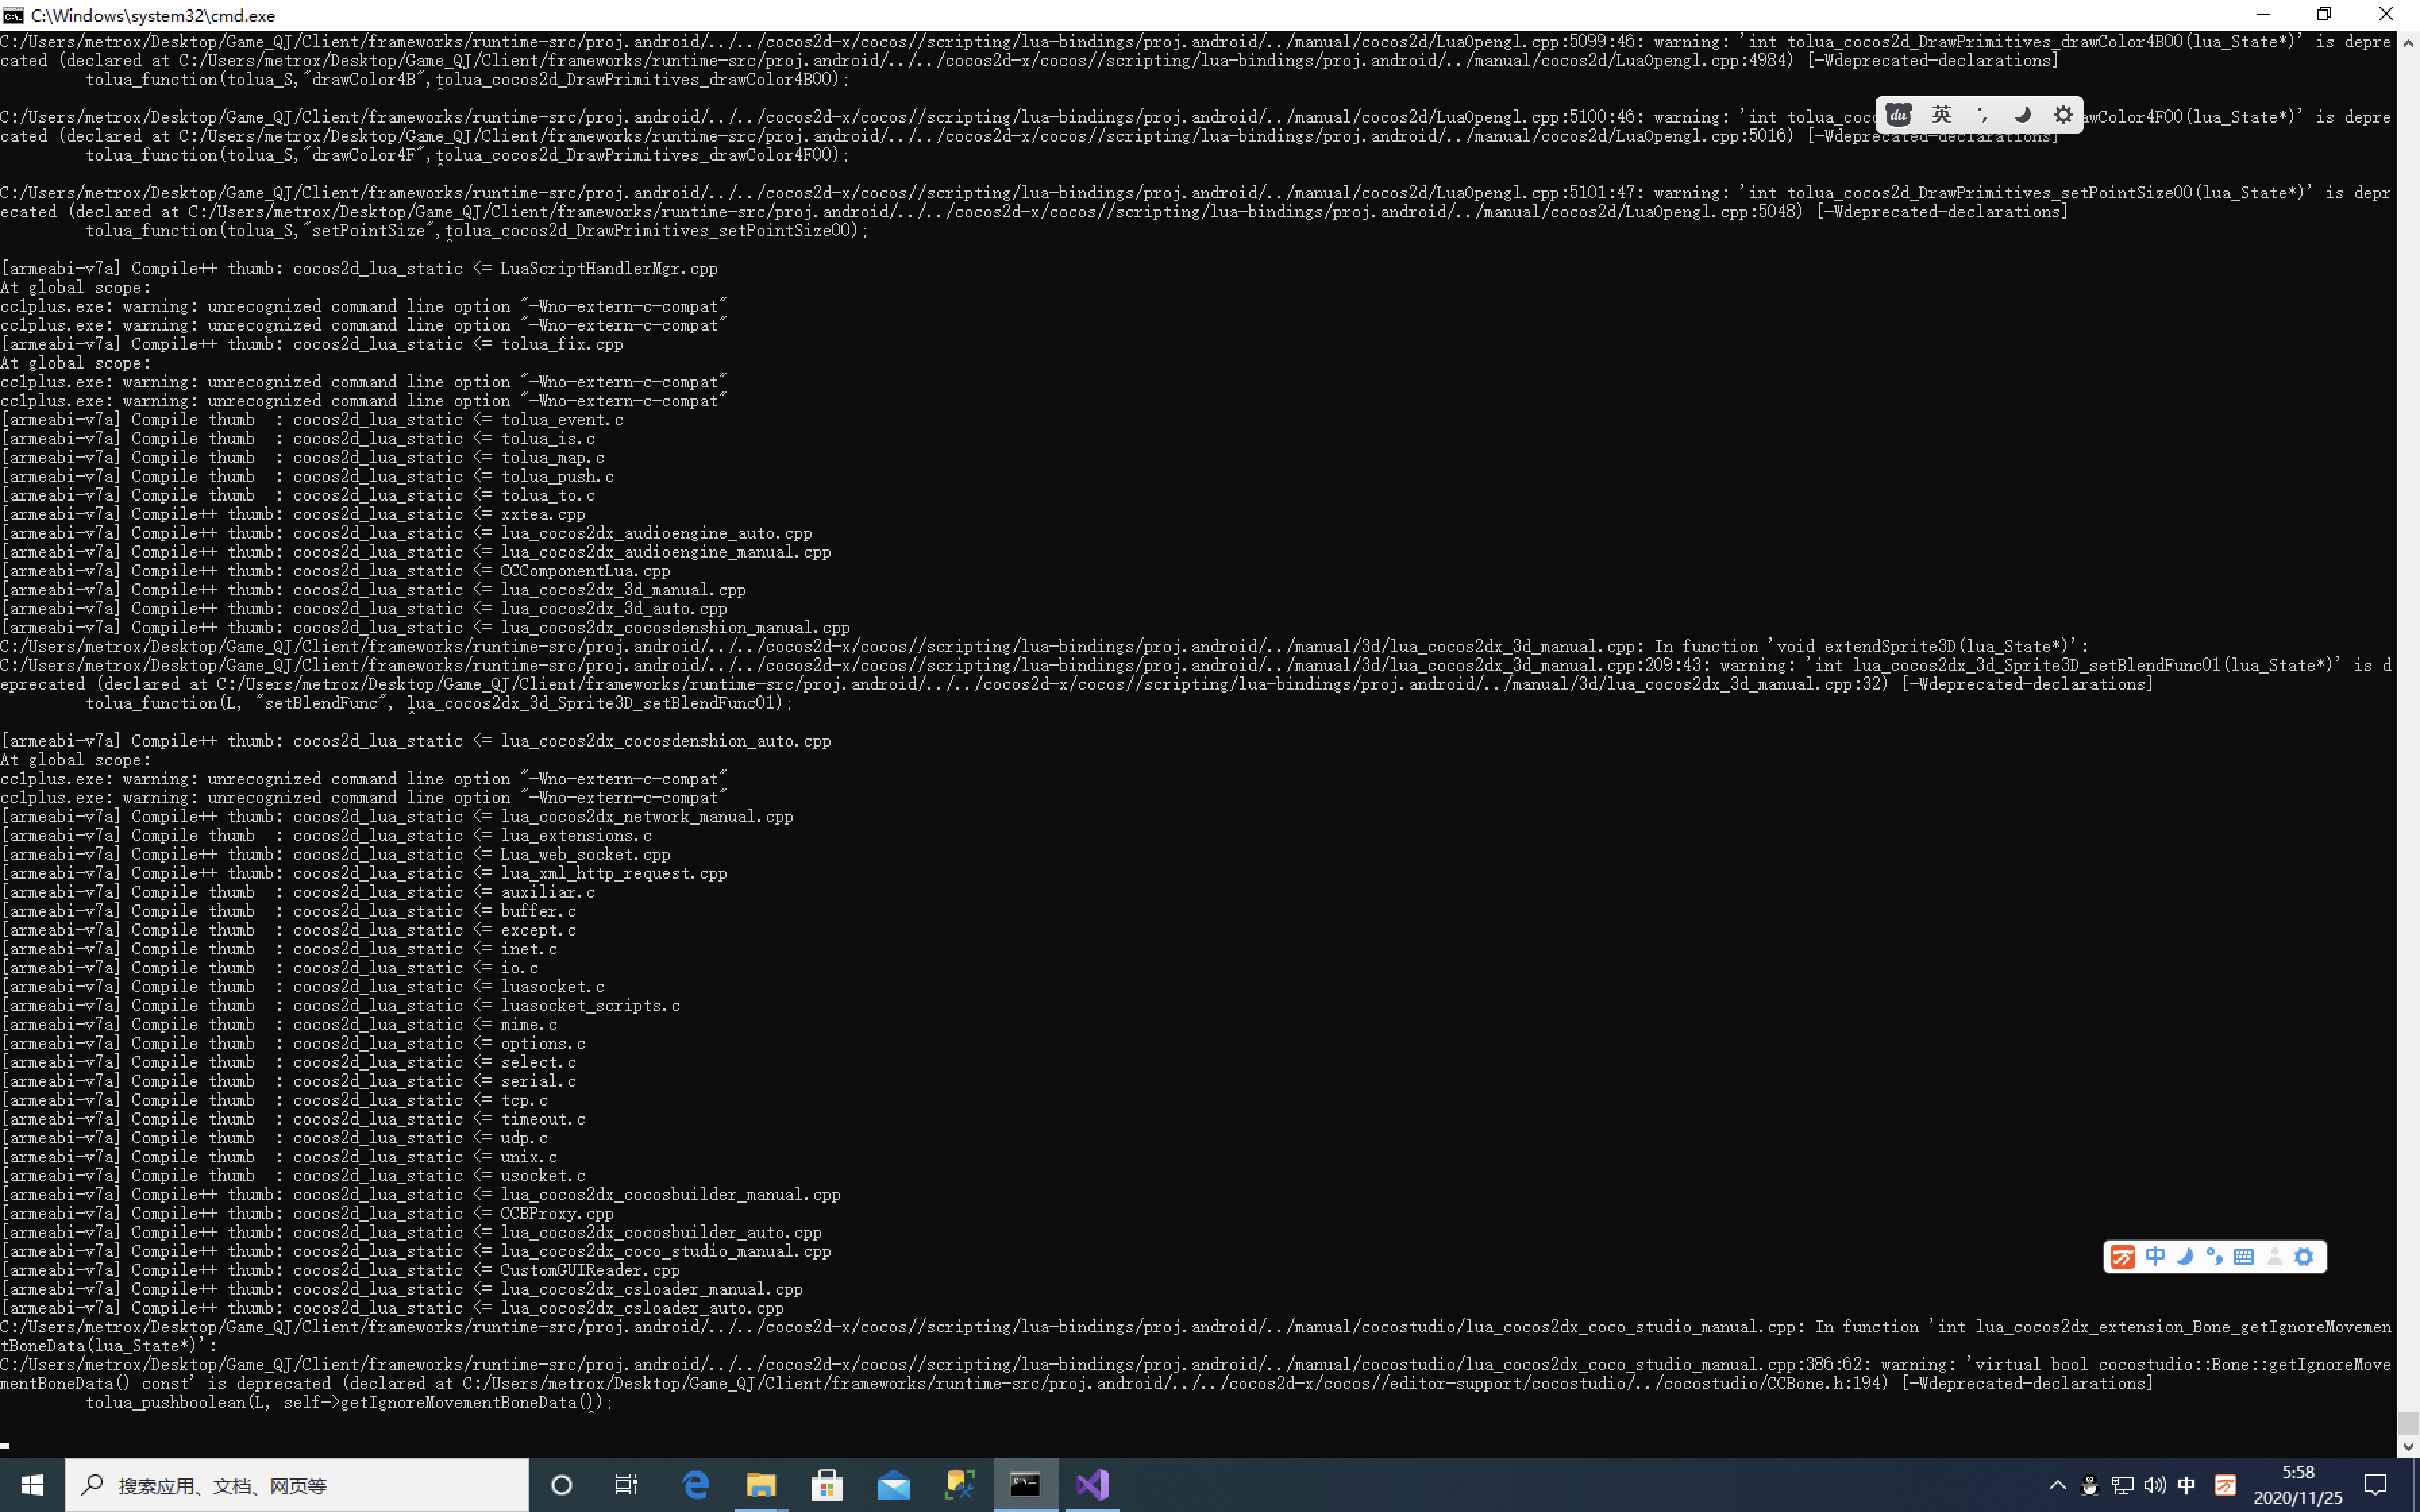2420x1512 pixels.
Task: Click the Windows search box
Action: (297, 1485)
